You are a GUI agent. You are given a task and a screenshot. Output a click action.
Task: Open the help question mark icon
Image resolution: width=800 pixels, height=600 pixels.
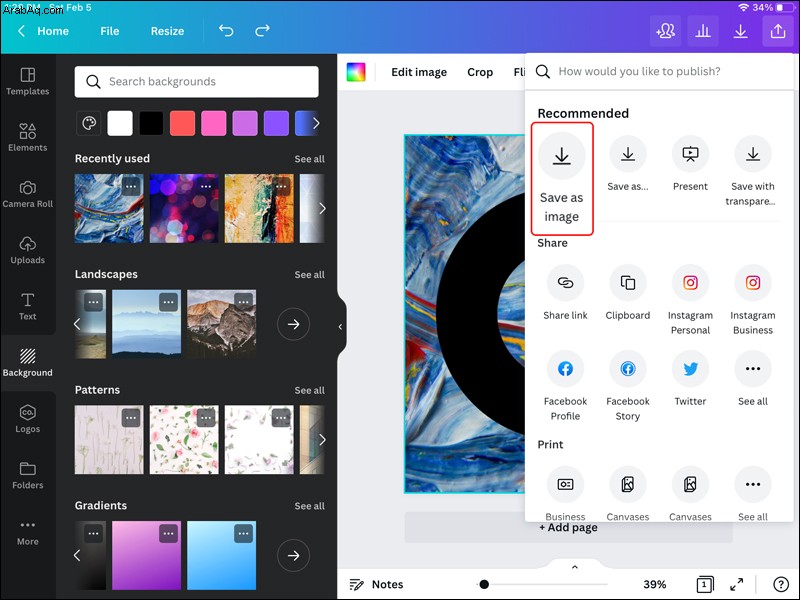point(781,584)
